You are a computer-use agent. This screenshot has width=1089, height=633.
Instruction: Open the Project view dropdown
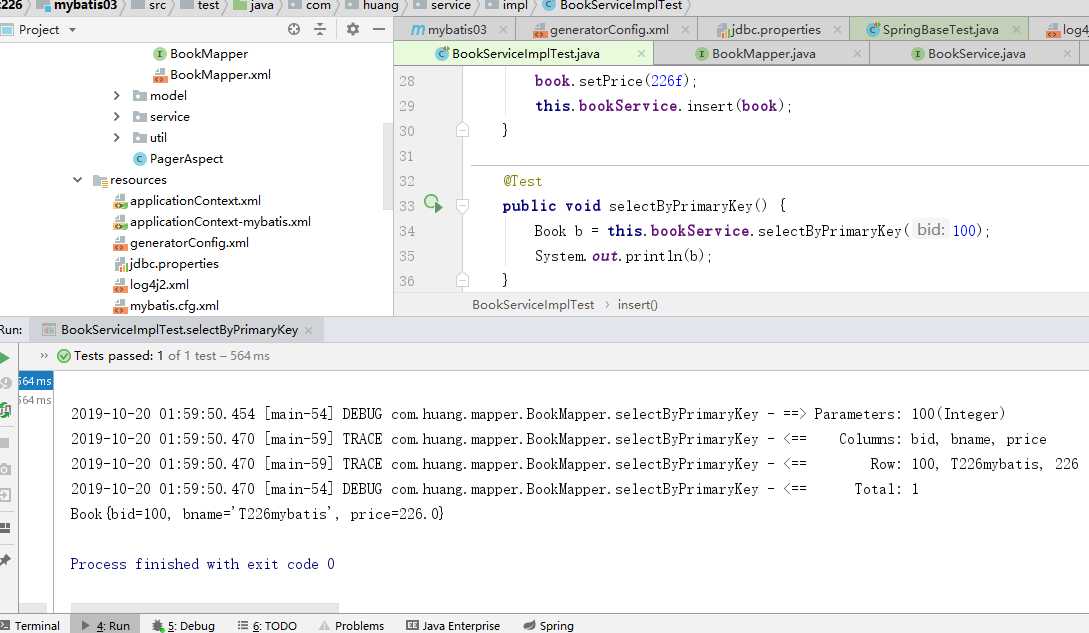coord(72,30)
